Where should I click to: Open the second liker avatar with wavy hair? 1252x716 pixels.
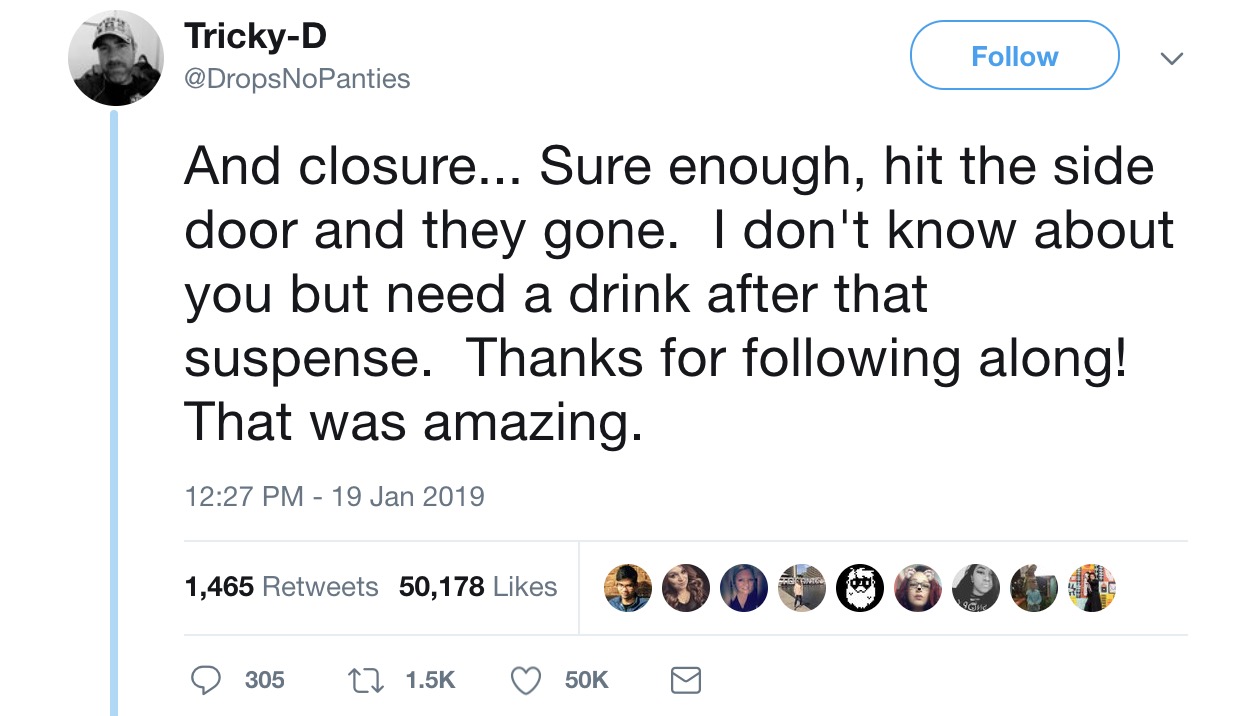click(687, 587)
